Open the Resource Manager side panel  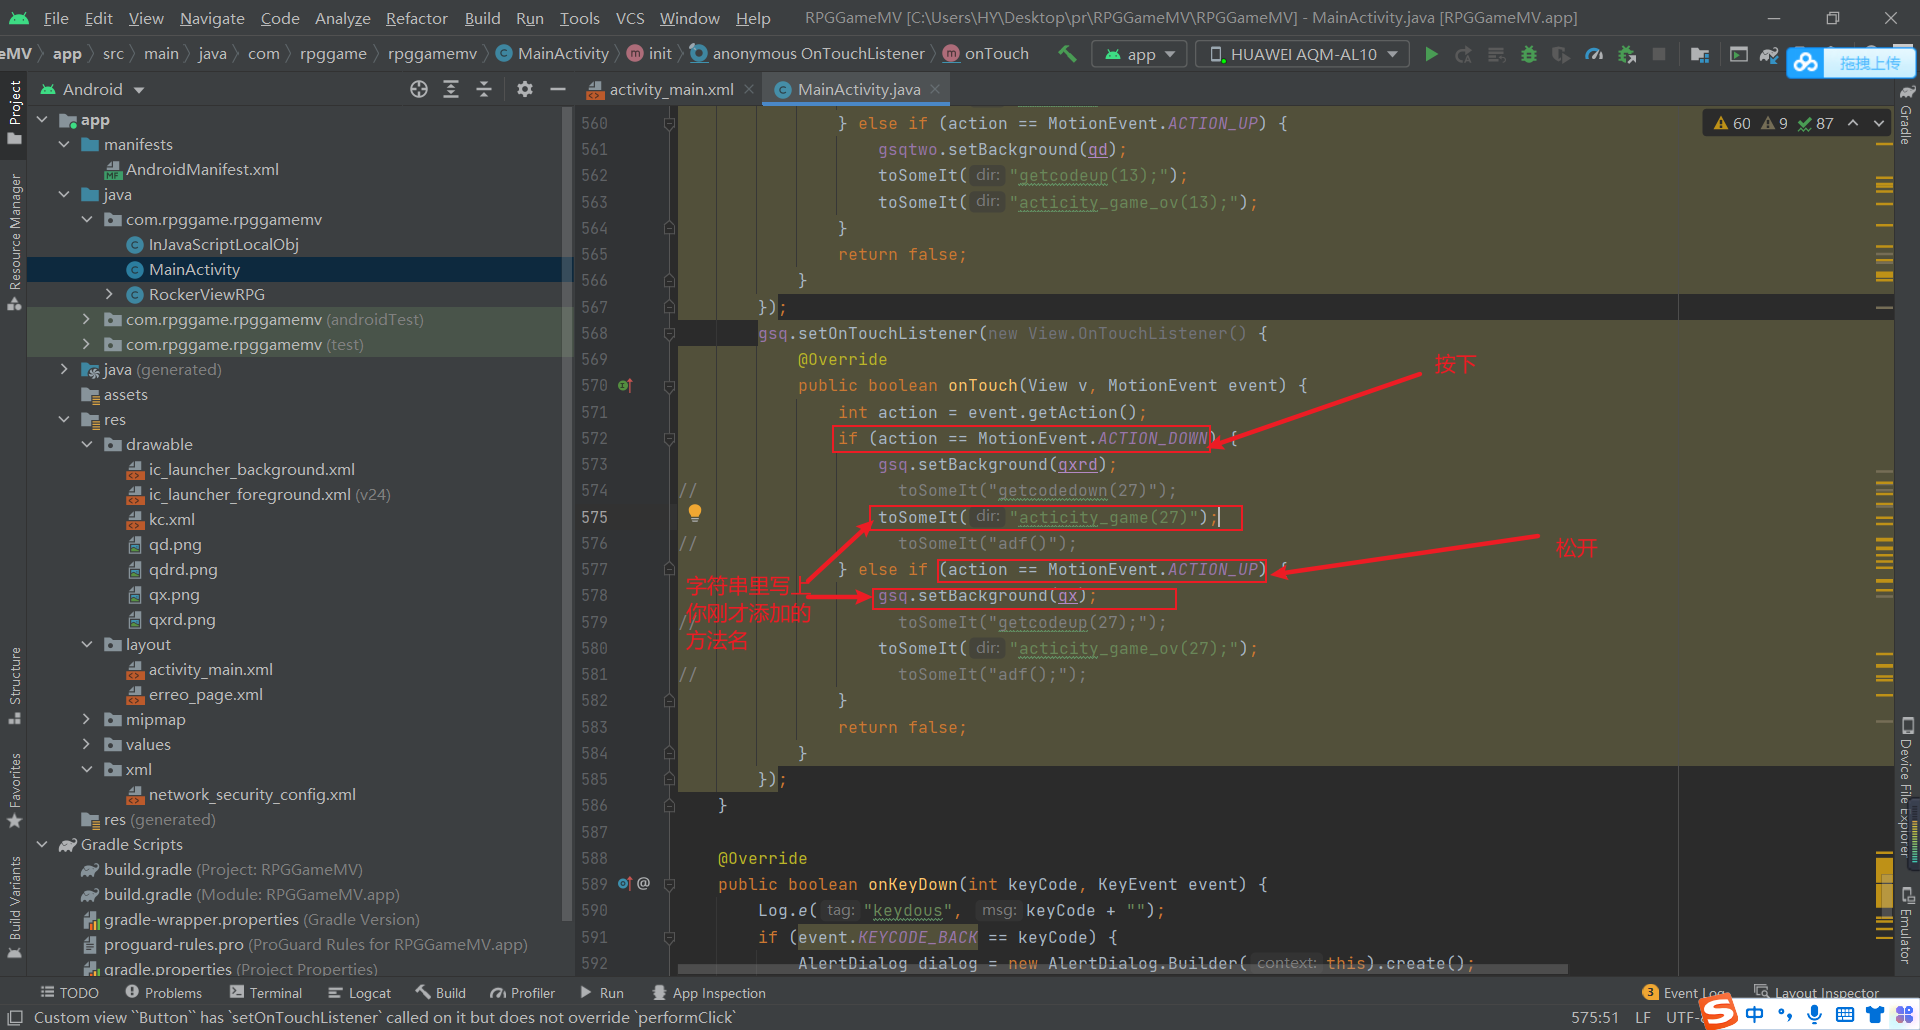(14, 241)
